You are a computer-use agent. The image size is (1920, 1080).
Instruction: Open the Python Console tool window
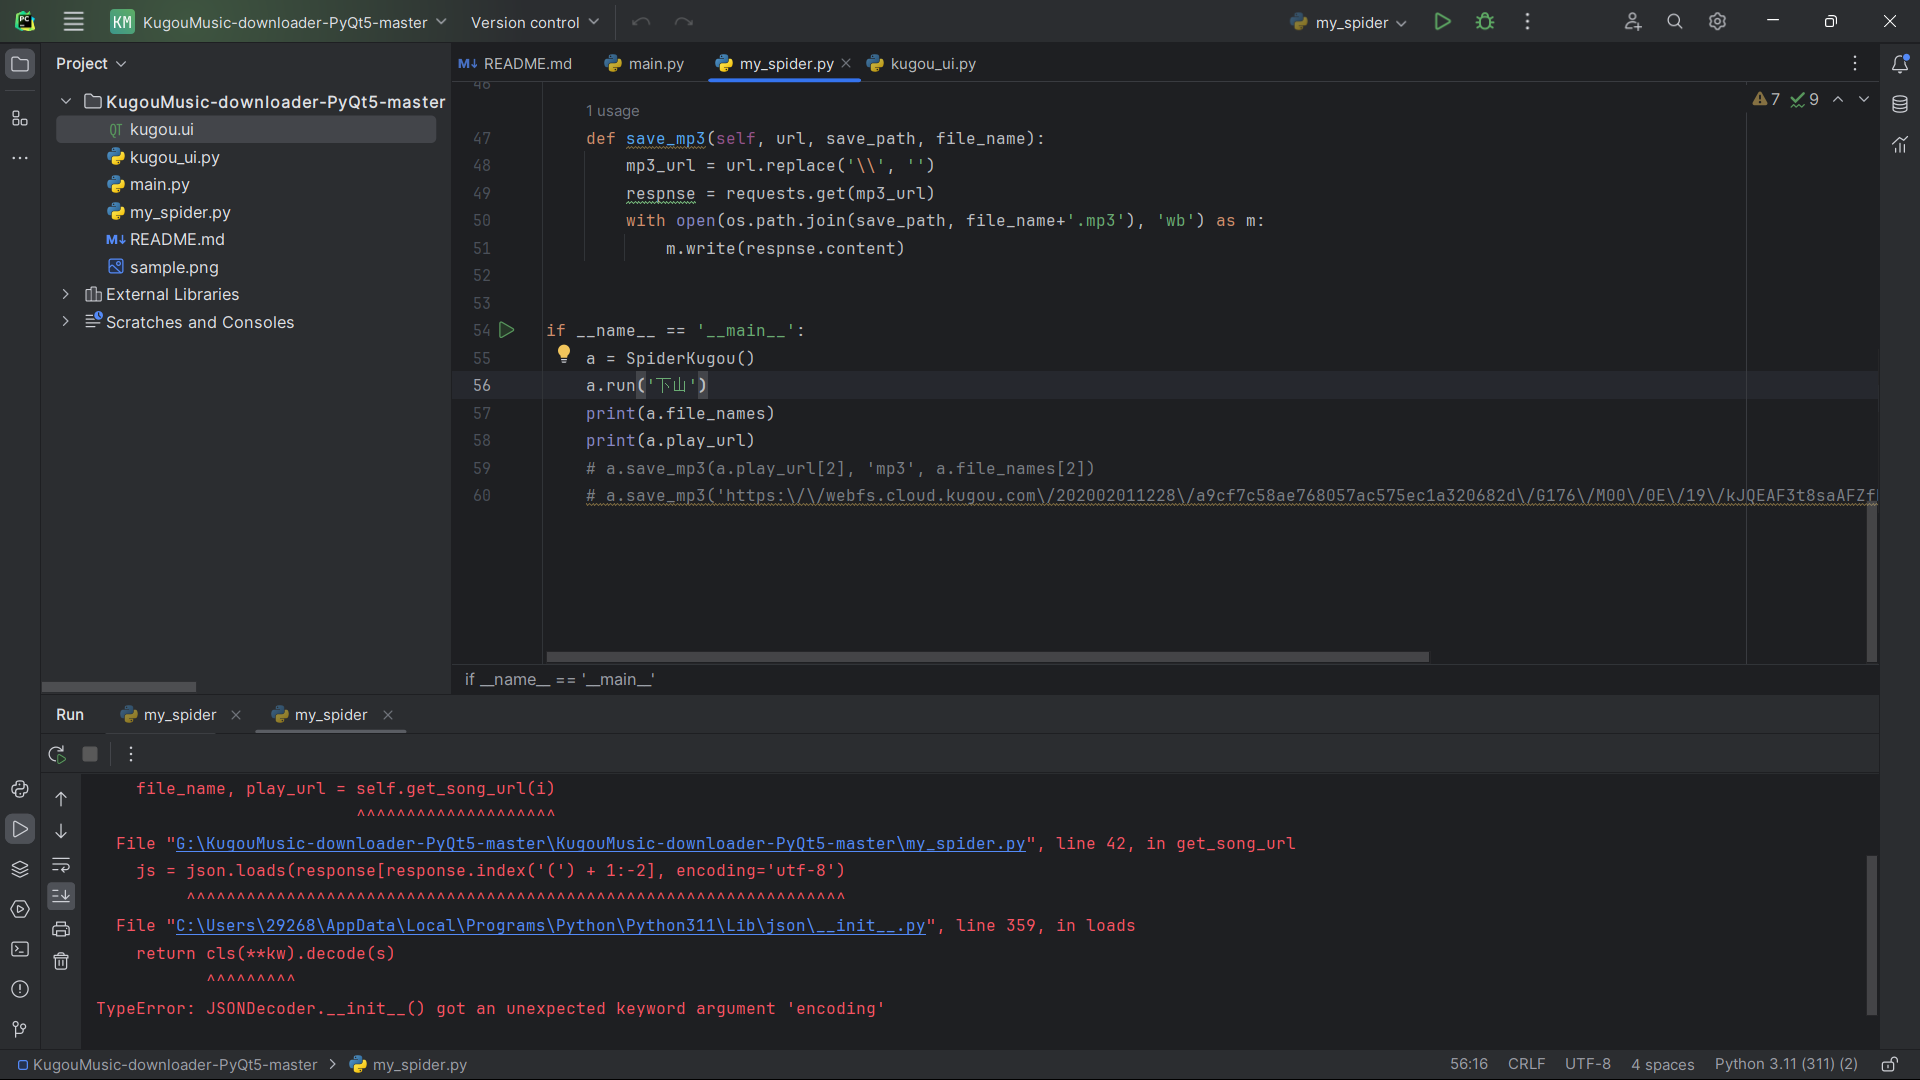click(x=19, y=789)
